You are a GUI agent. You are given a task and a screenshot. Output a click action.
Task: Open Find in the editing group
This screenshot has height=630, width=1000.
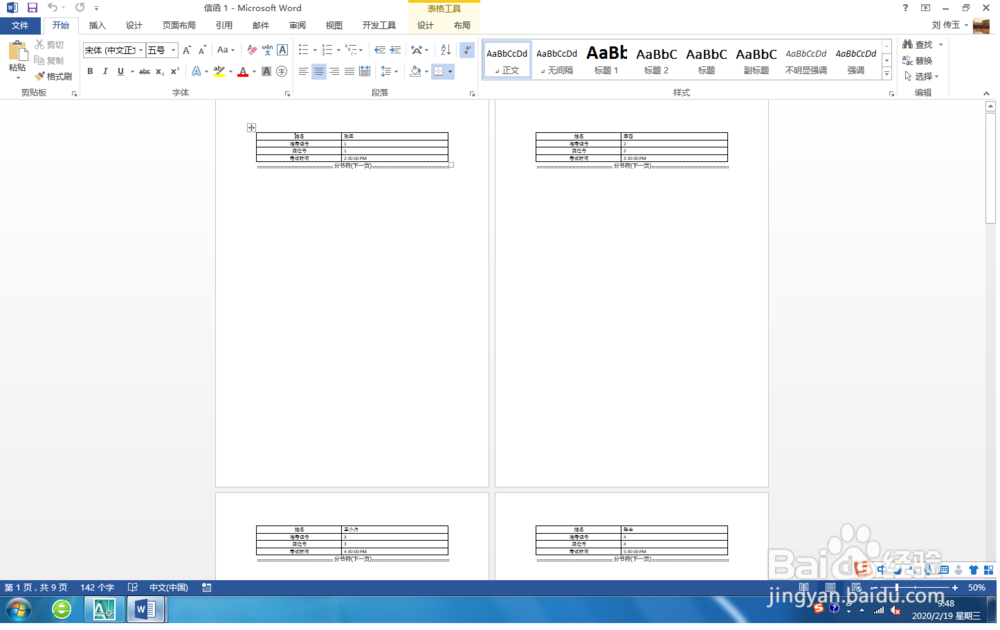point(917,44)
